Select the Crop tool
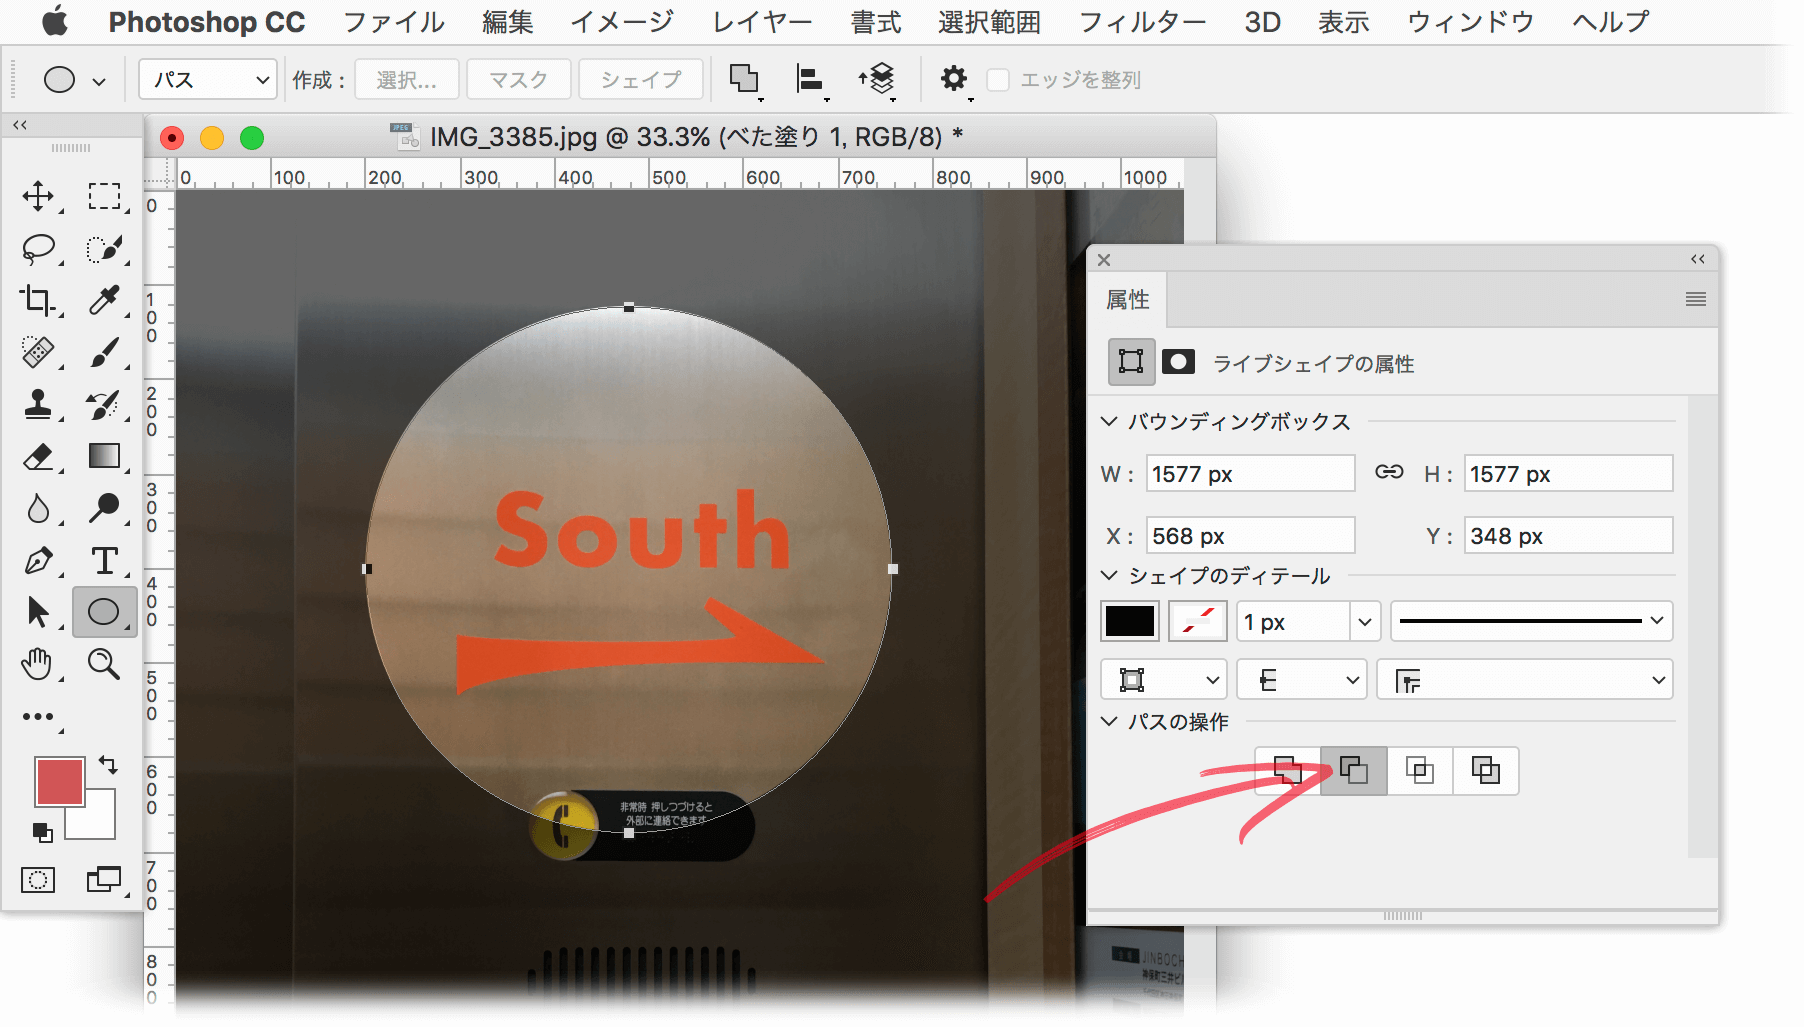 (x=38, y=300)
